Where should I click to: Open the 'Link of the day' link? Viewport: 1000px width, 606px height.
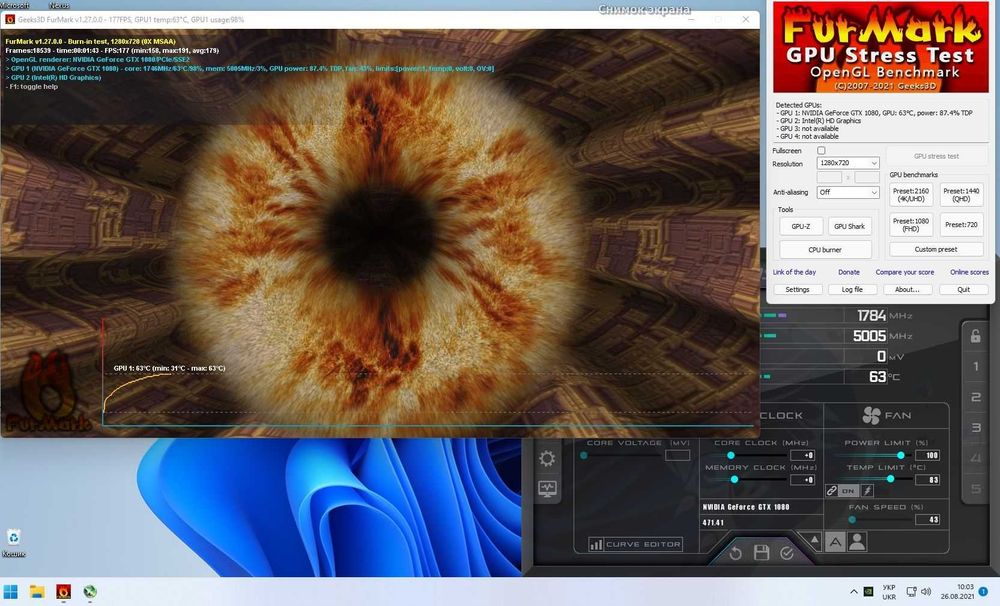[794, 272]
